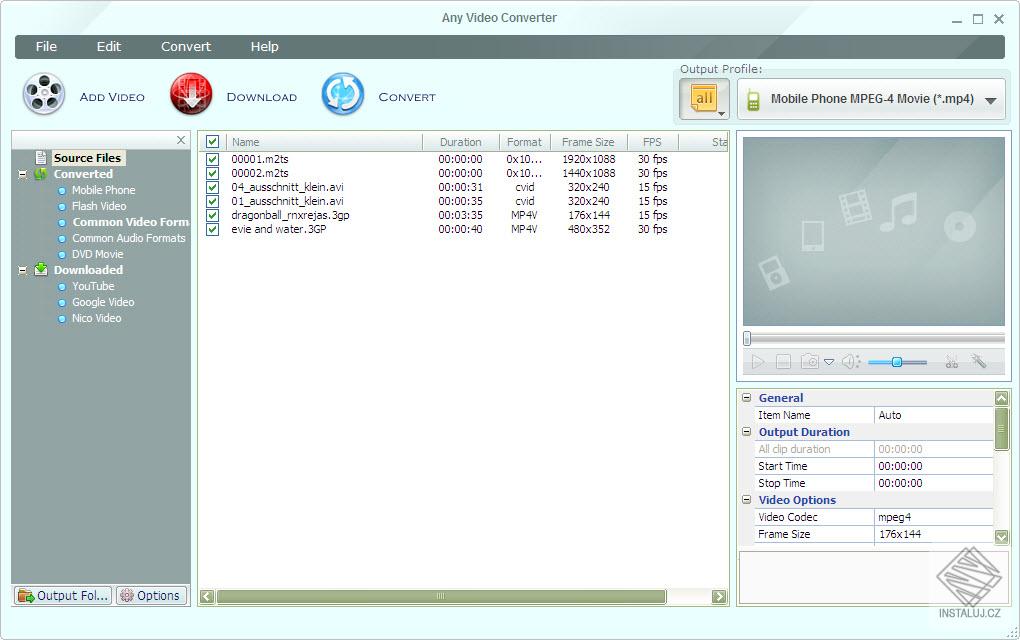Click the Download icon

coord(190,93)
